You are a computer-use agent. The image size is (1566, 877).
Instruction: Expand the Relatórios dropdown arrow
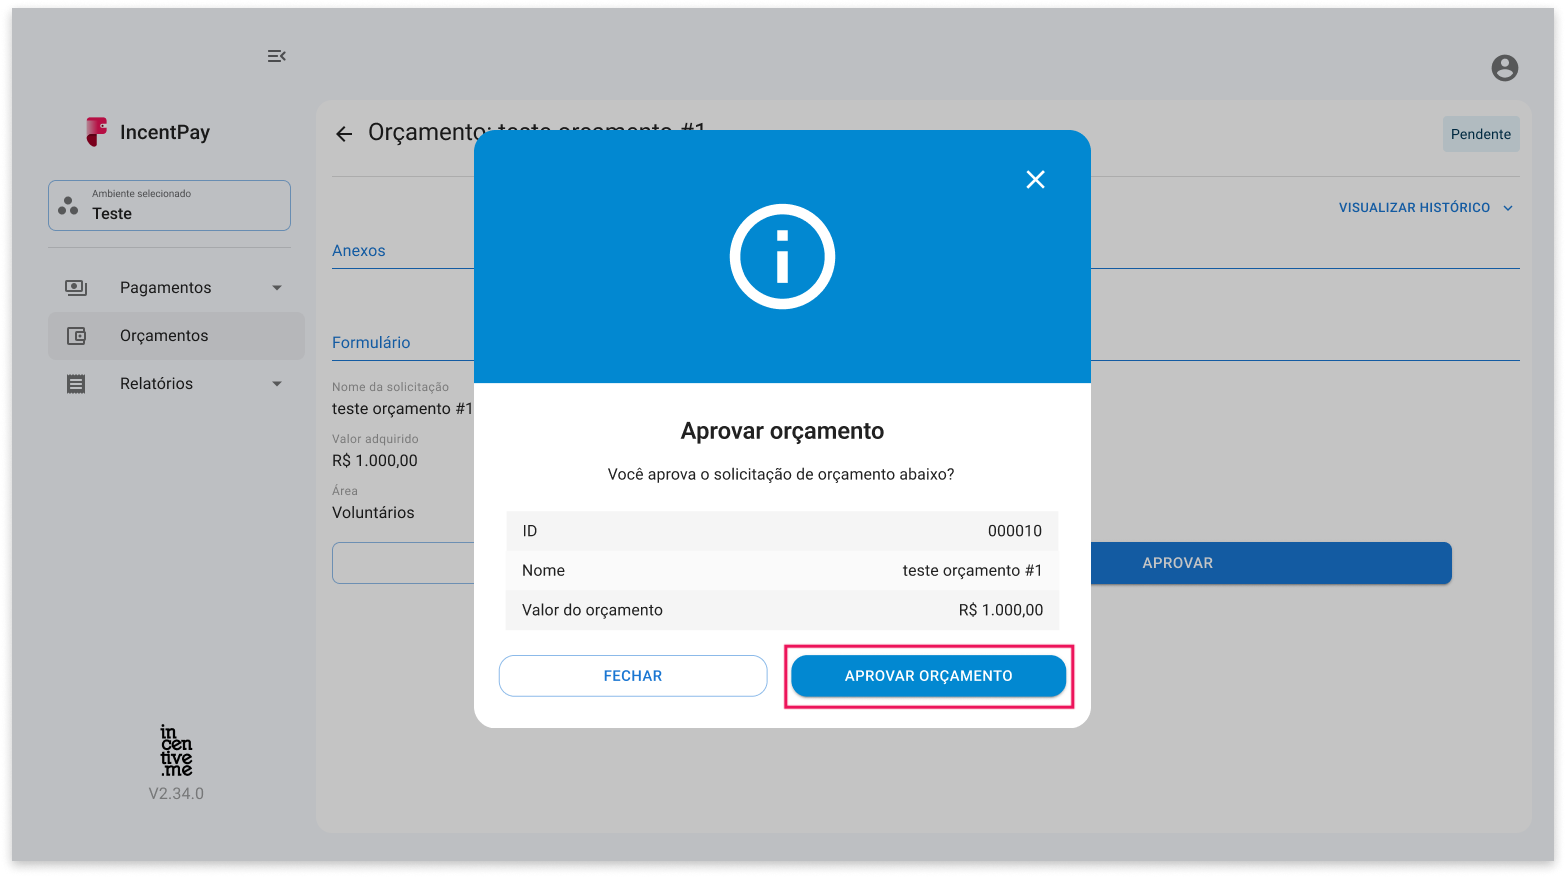277,384
